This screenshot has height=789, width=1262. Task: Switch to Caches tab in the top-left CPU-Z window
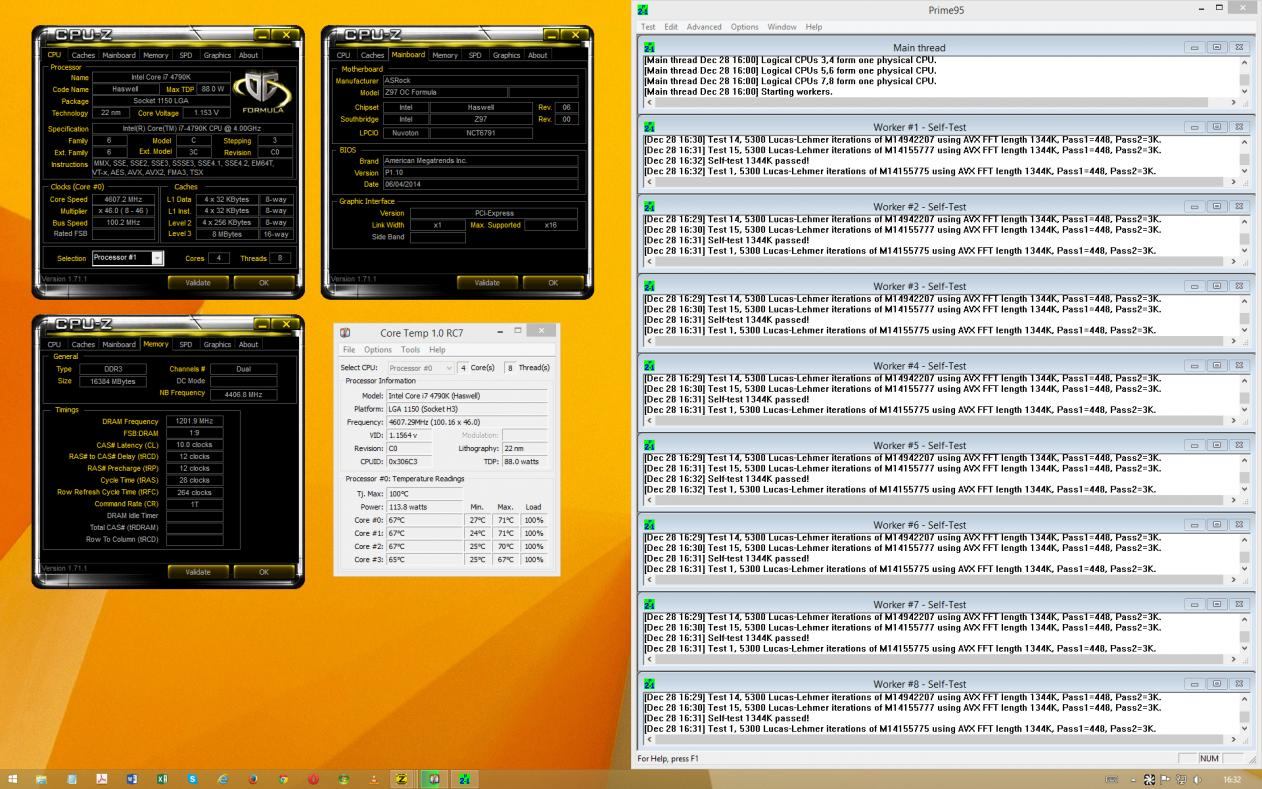click(83, 56)
